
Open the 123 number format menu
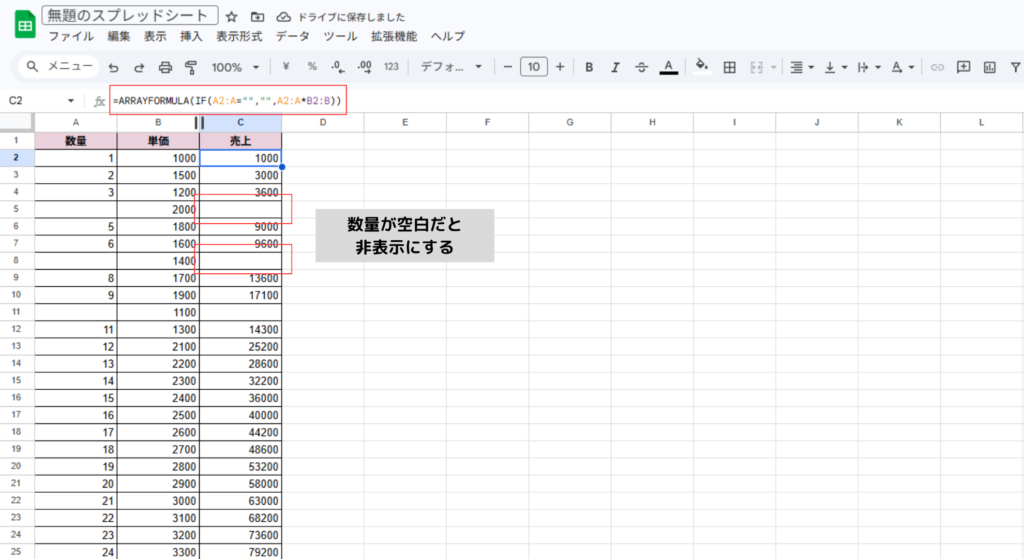coord(391,67)
